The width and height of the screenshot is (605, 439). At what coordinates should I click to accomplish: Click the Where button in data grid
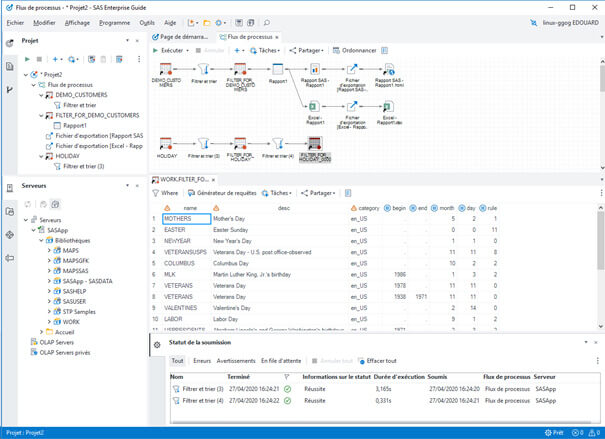[x=165, y=193]
